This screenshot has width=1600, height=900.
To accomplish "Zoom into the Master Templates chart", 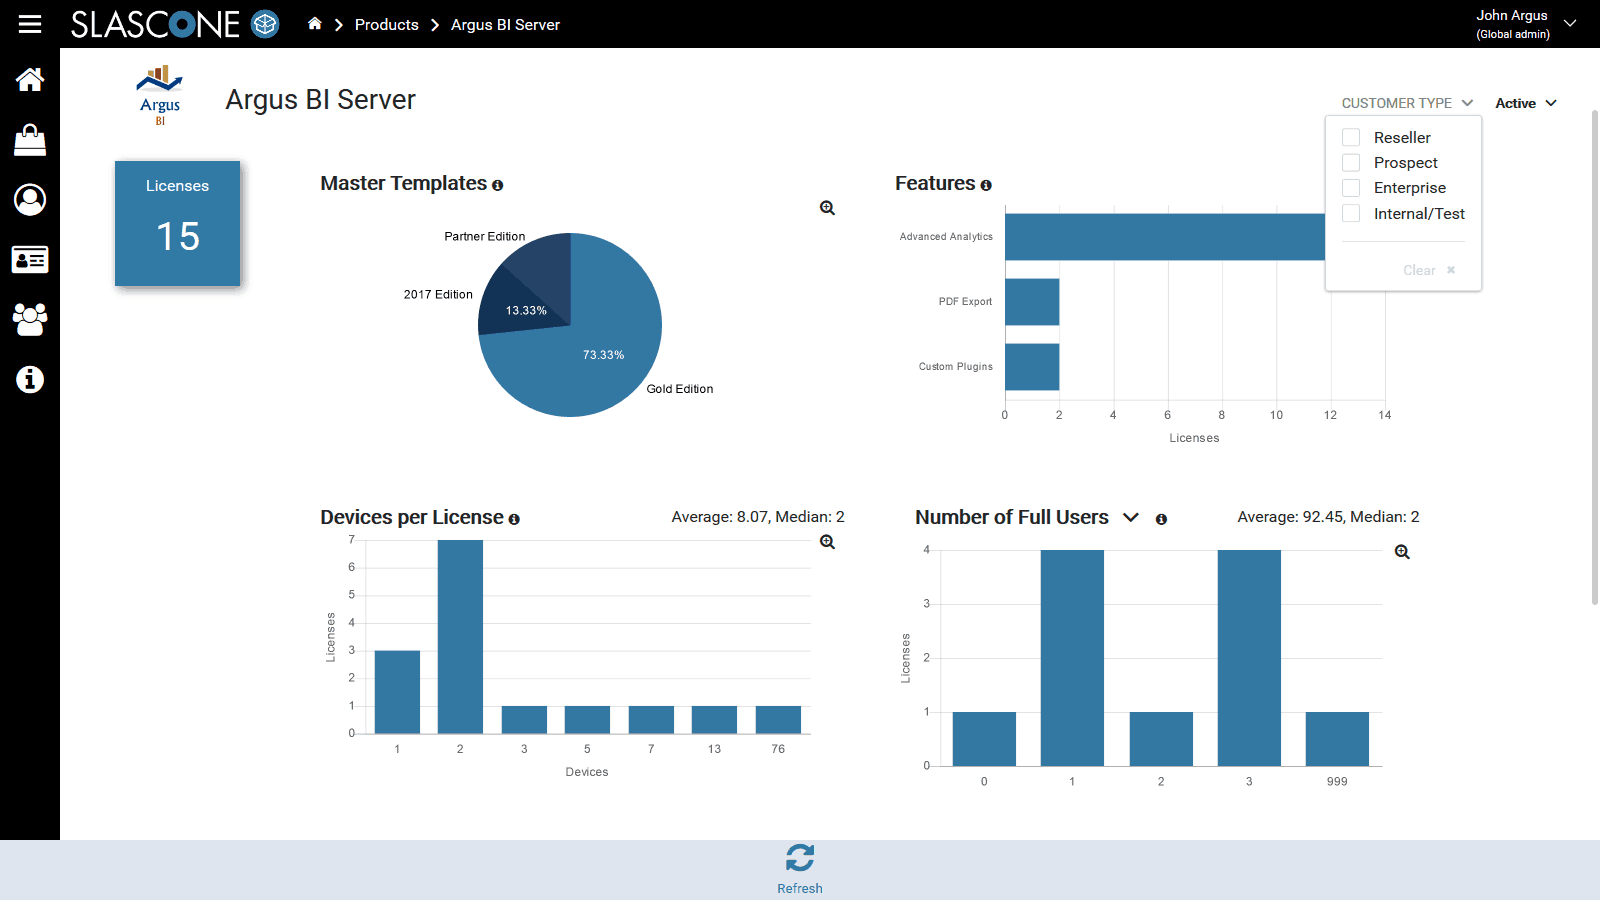I will [827, 208].
